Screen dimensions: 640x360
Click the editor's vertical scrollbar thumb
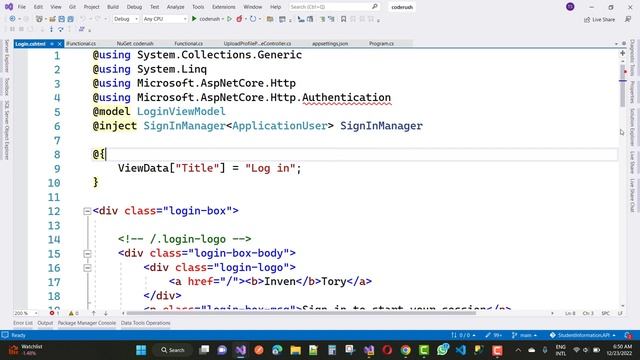pos(622,86)
